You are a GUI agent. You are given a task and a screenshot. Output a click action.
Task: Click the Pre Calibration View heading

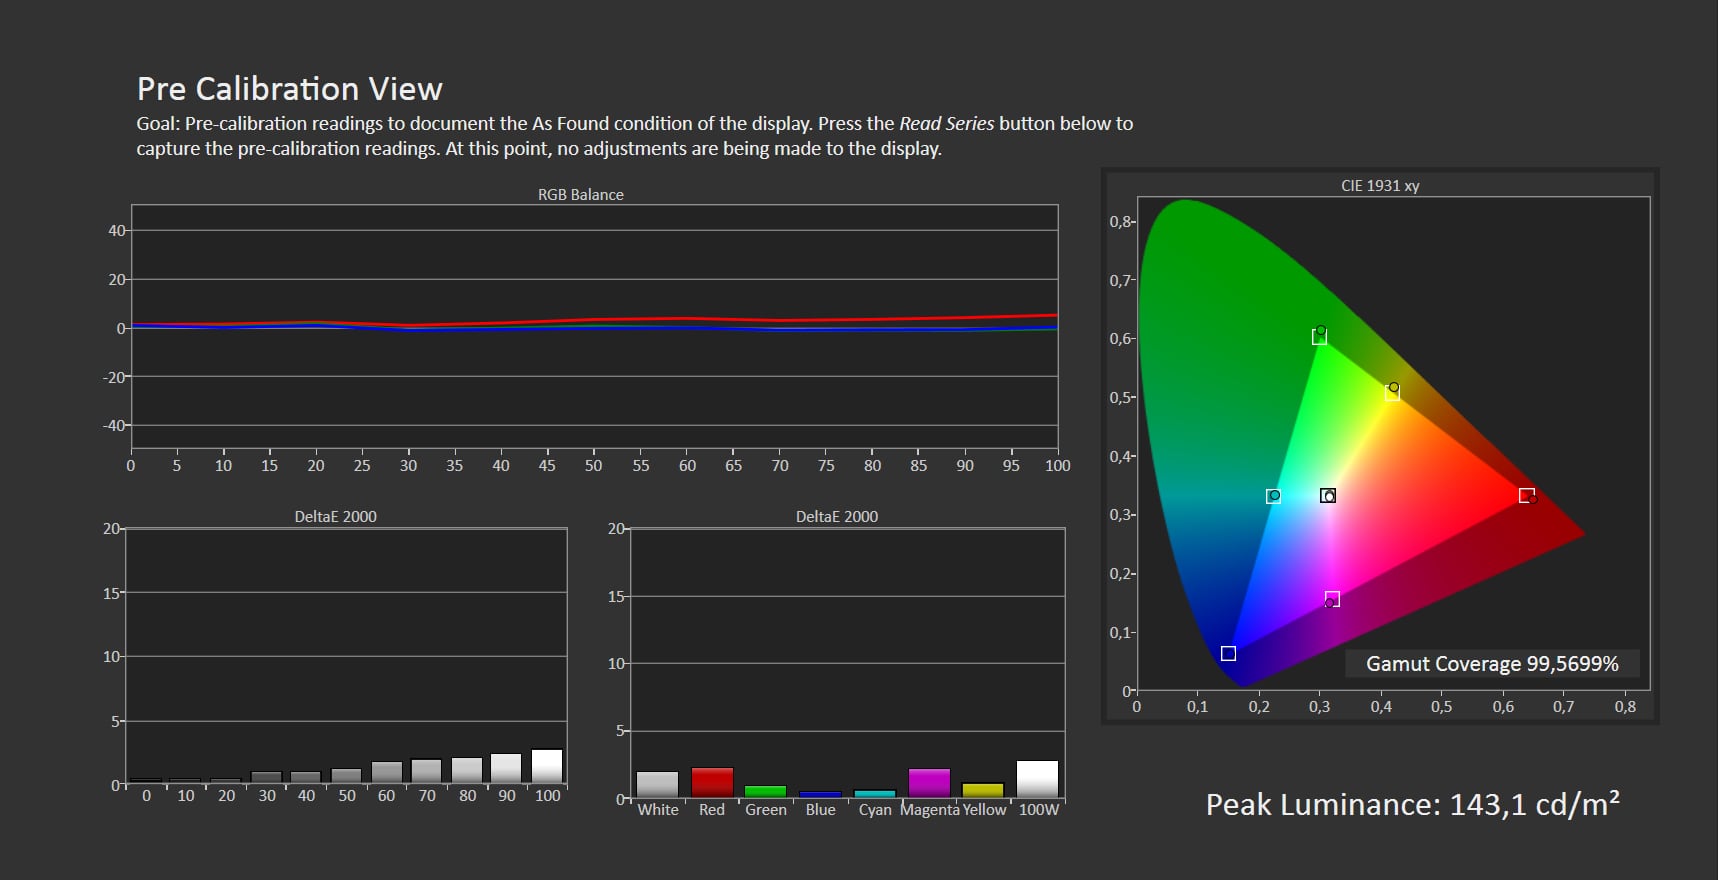tap(289, 89)
